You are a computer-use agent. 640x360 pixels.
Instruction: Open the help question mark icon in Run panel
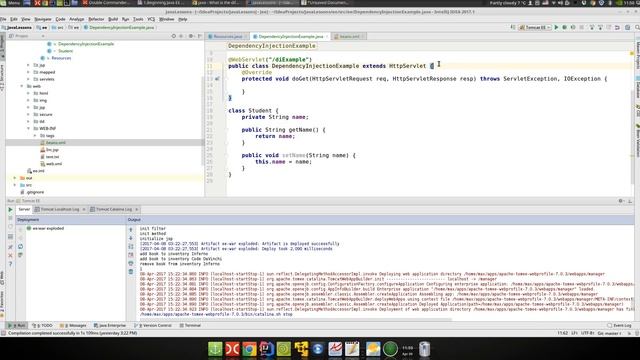[x=11, y=264]
